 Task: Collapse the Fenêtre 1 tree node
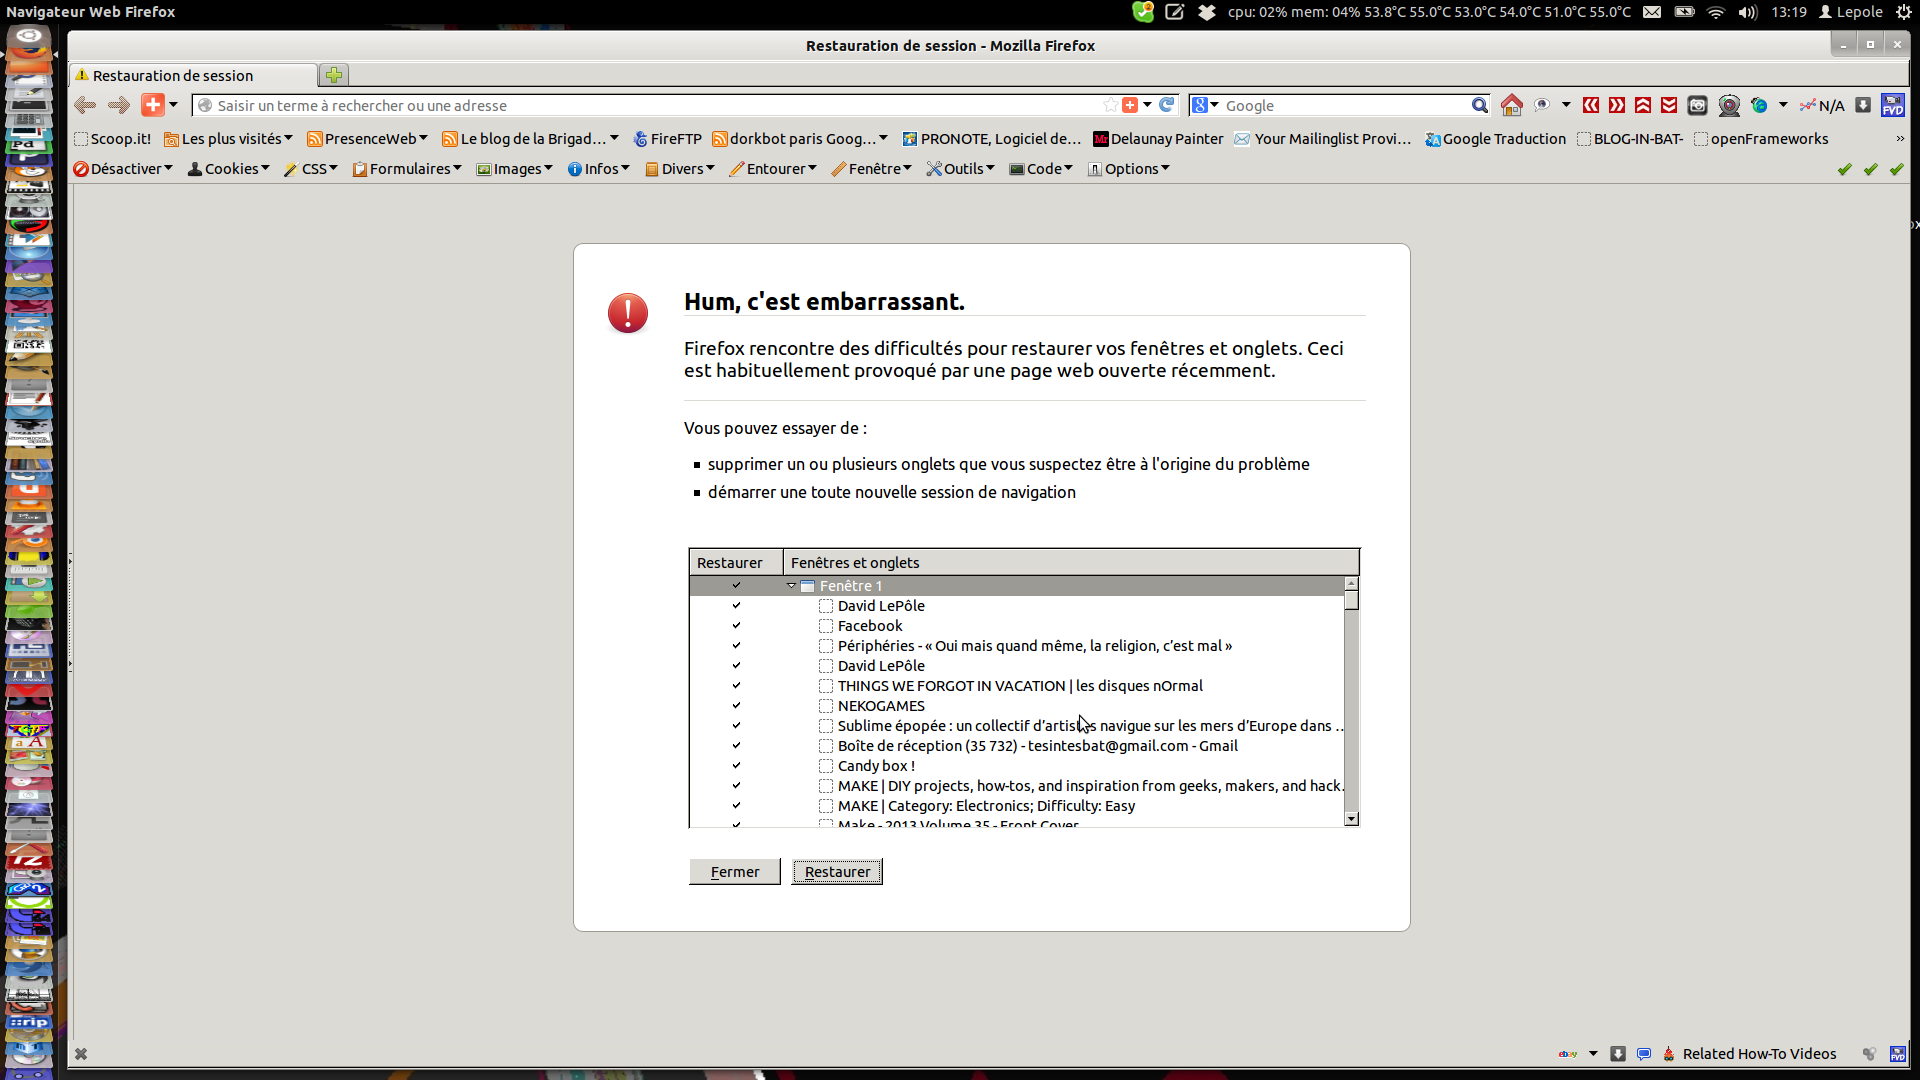pyautogui.click(x=791, y=586)
